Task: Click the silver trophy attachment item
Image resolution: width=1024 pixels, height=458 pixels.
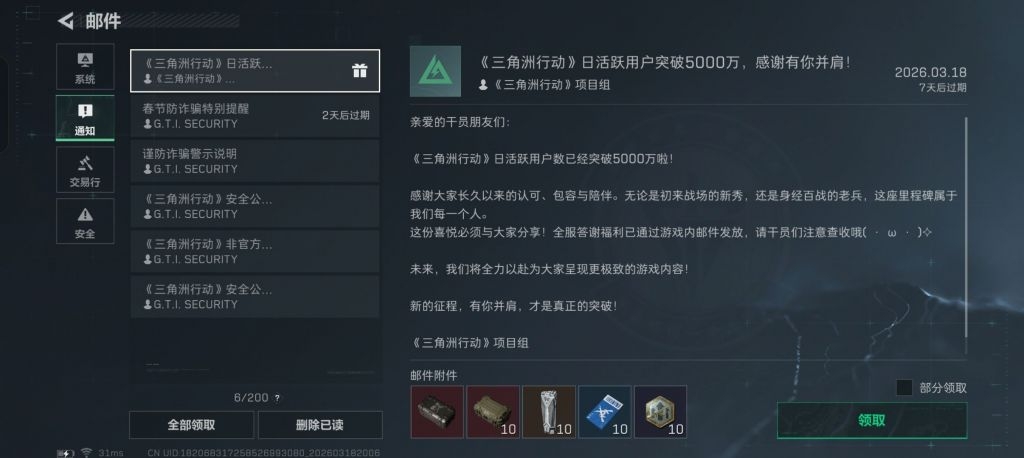Action: point(549,412)
